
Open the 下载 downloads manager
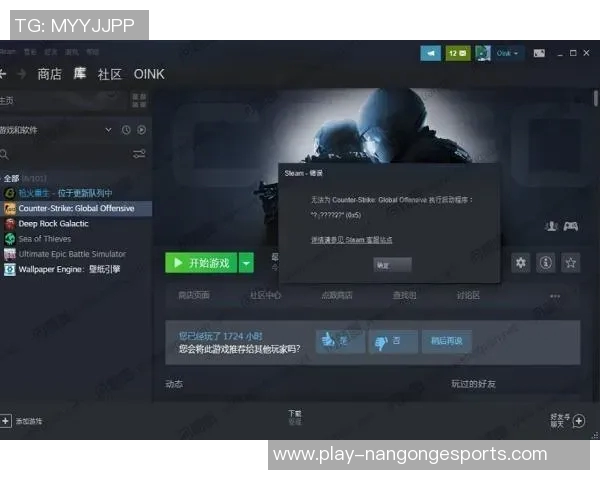click(x=295, y=417)
